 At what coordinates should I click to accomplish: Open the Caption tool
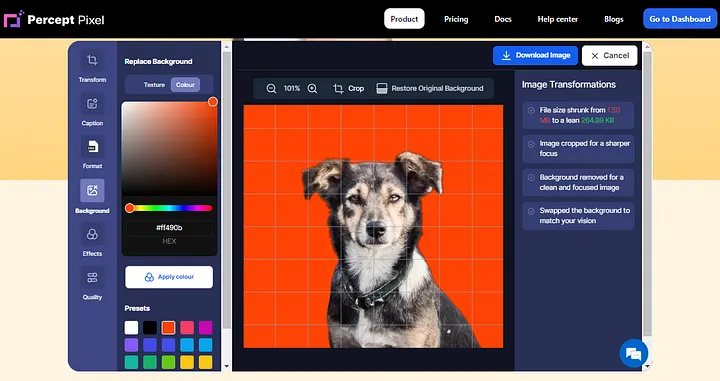click(x=92, y=110)
